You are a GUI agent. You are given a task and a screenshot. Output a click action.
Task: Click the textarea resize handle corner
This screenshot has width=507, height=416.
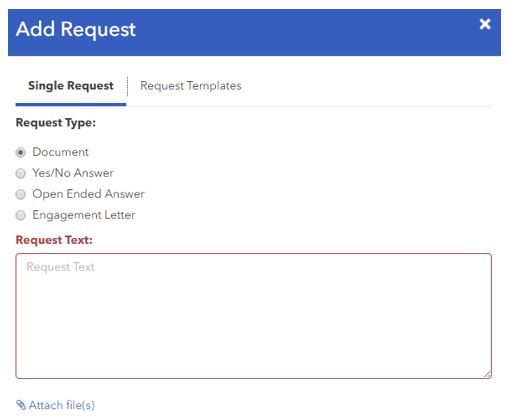(487, 374)
